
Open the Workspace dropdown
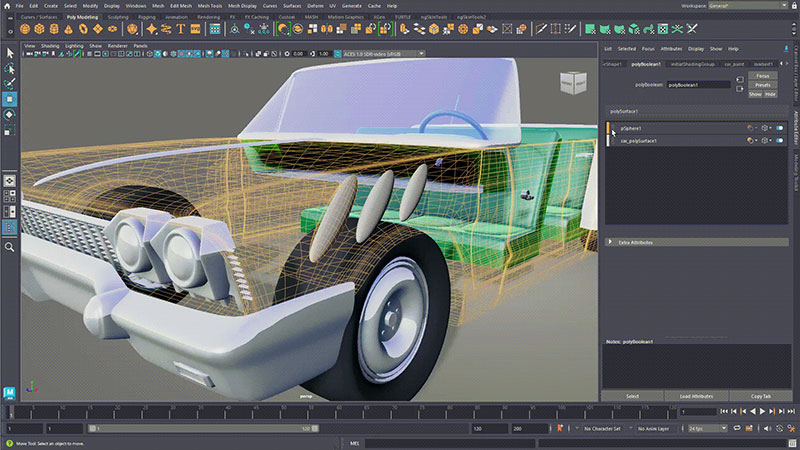pyautogui.click(x=748, y=6)
